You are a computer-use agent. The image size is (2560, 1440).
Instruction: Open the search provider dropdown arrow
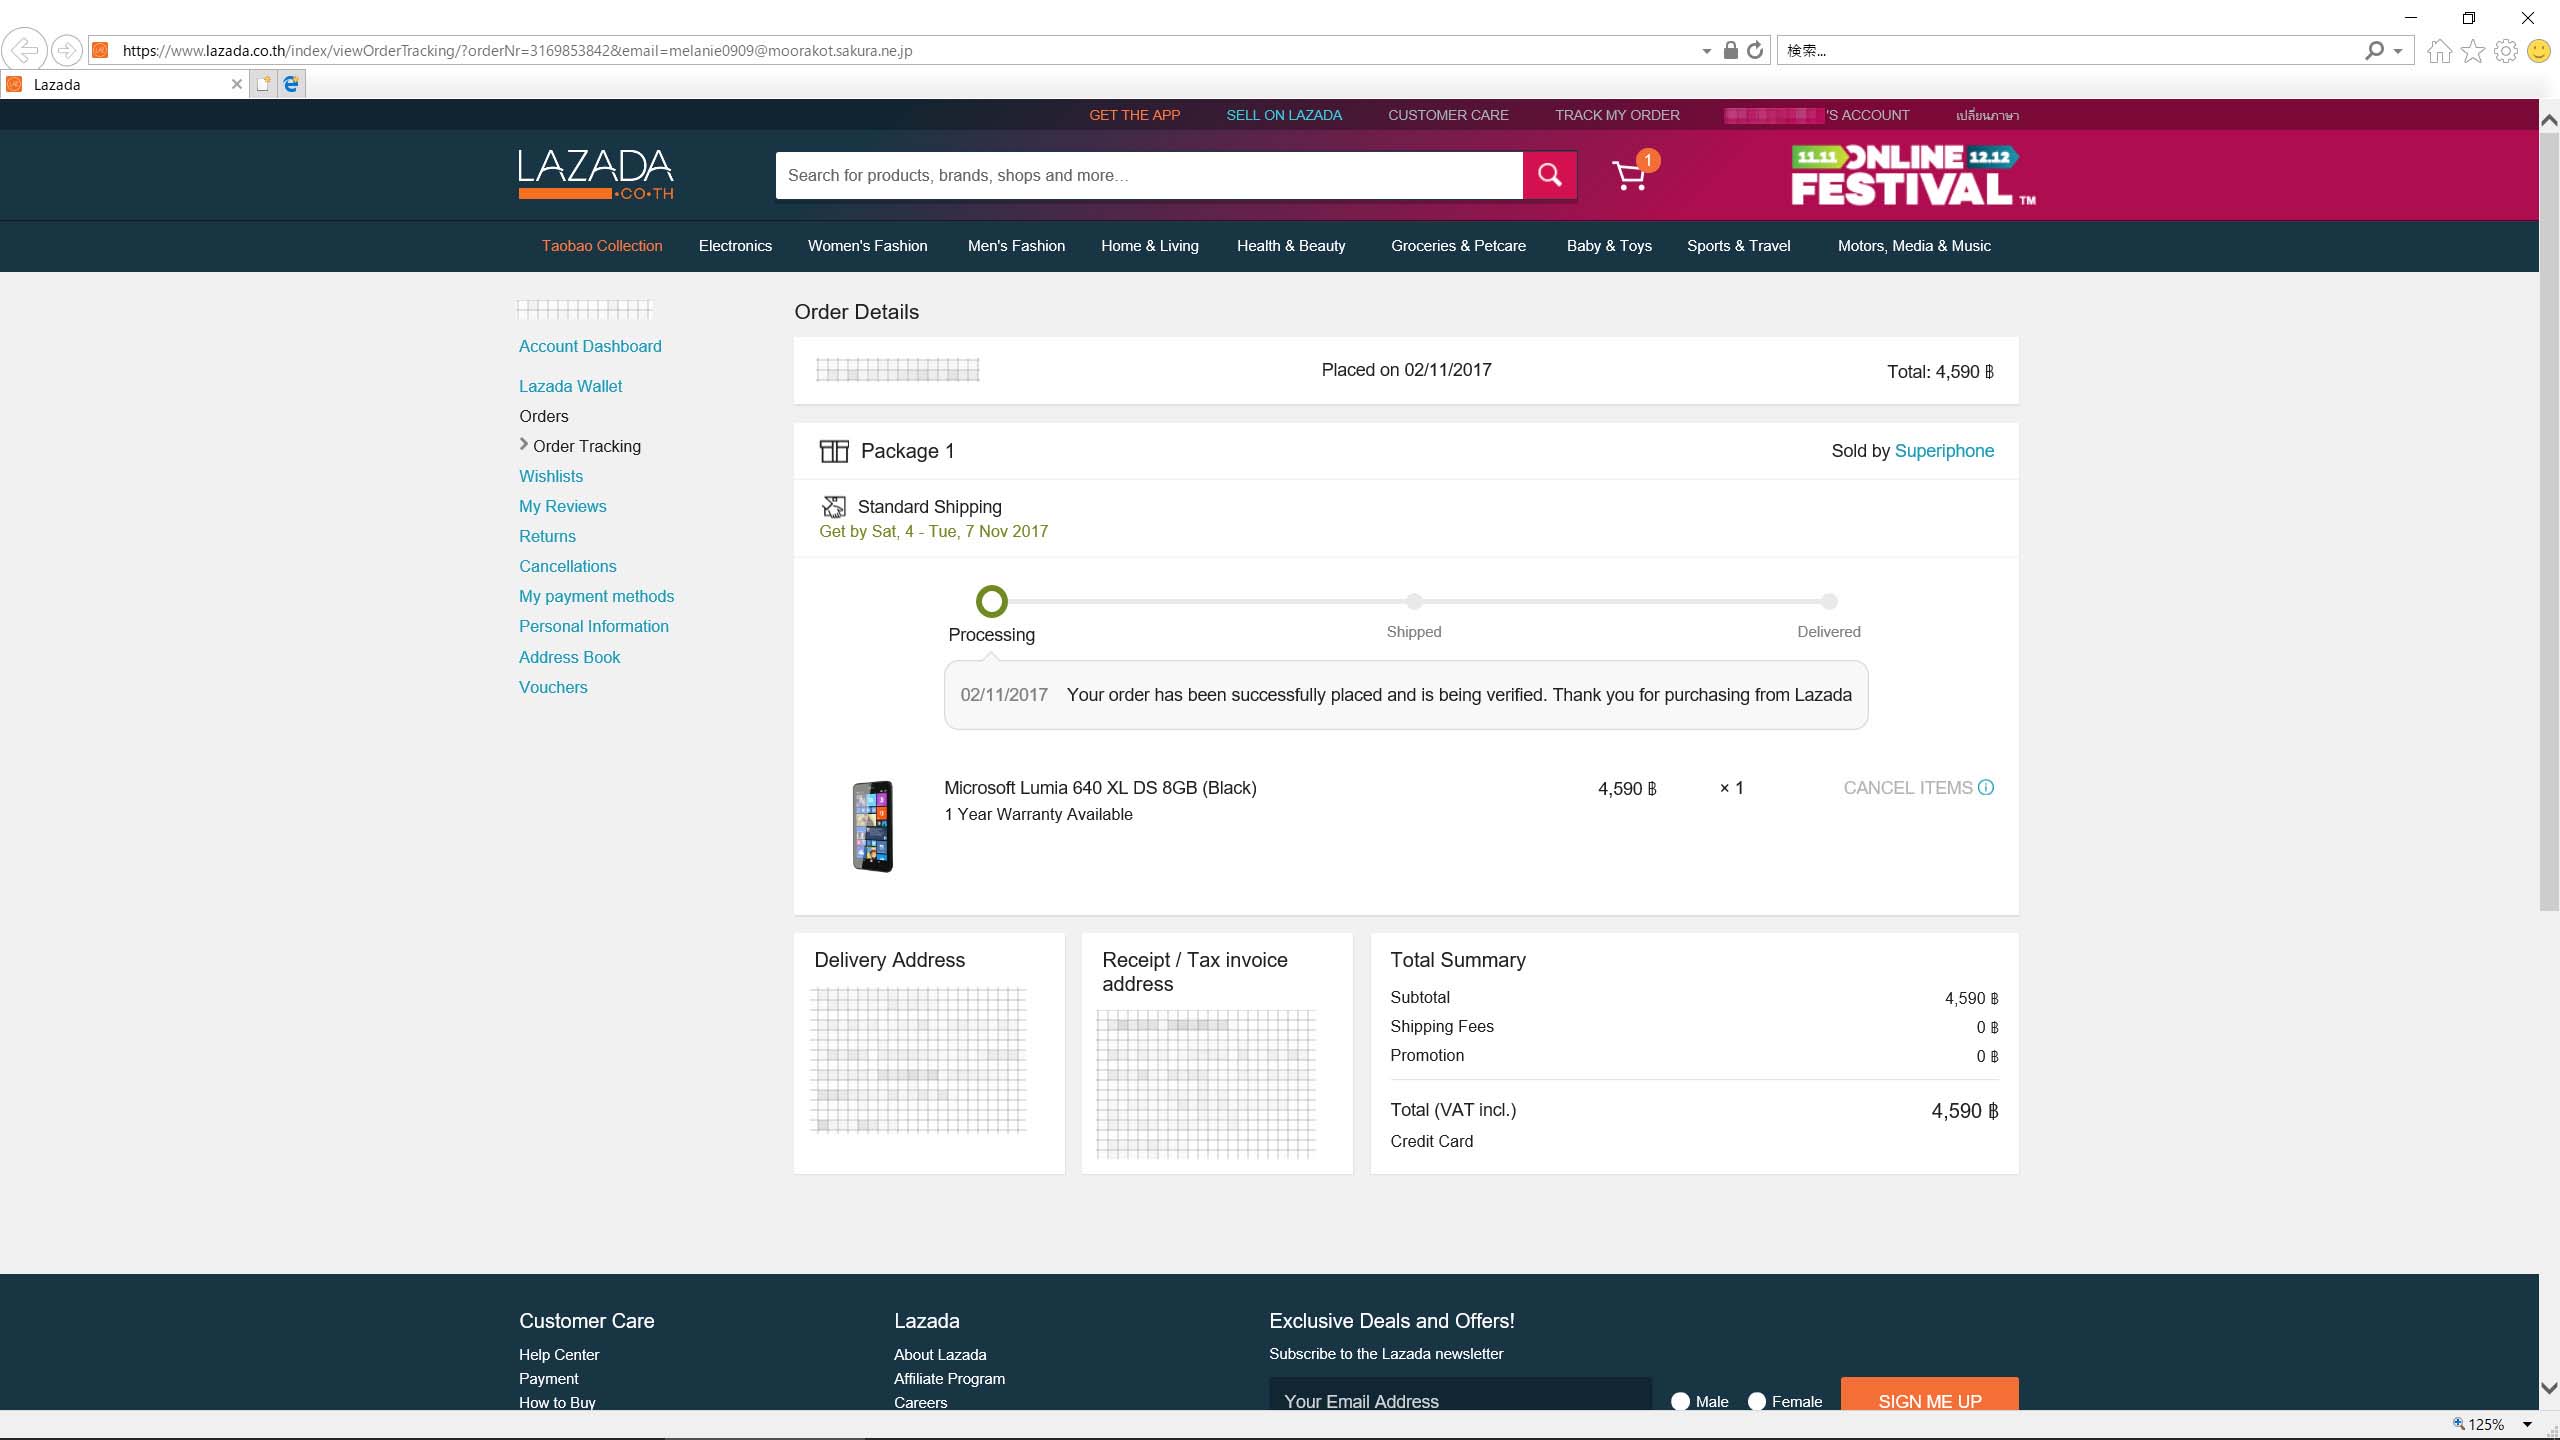(2397, 51)
